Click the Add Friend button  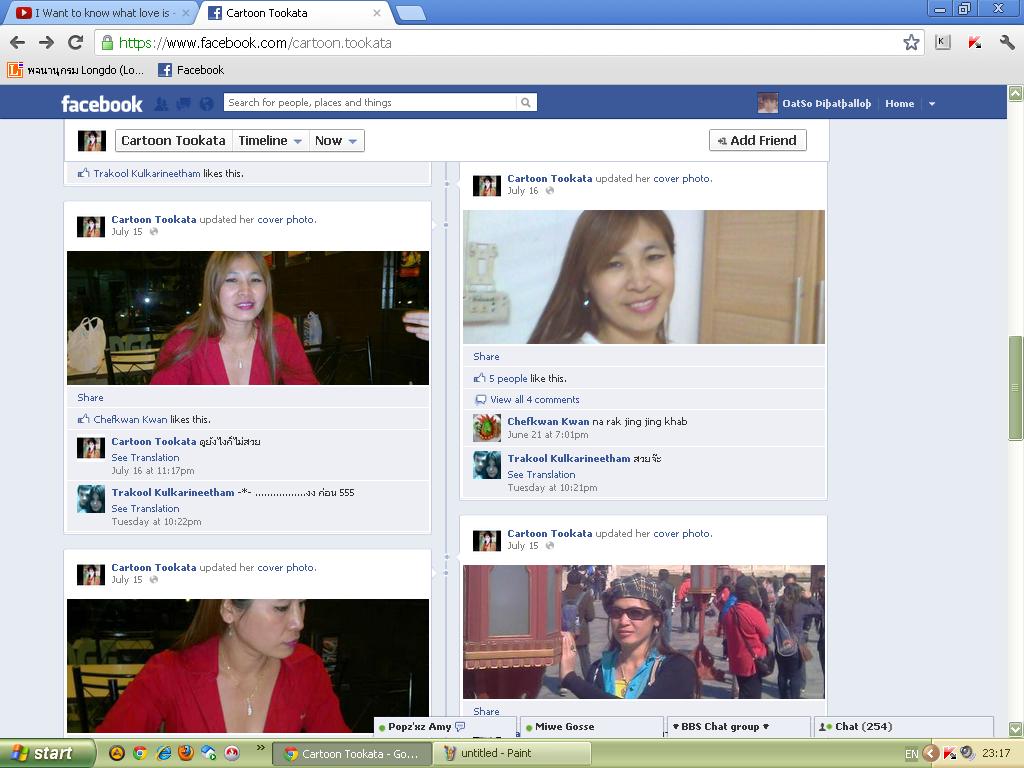[x=758, y=140]
